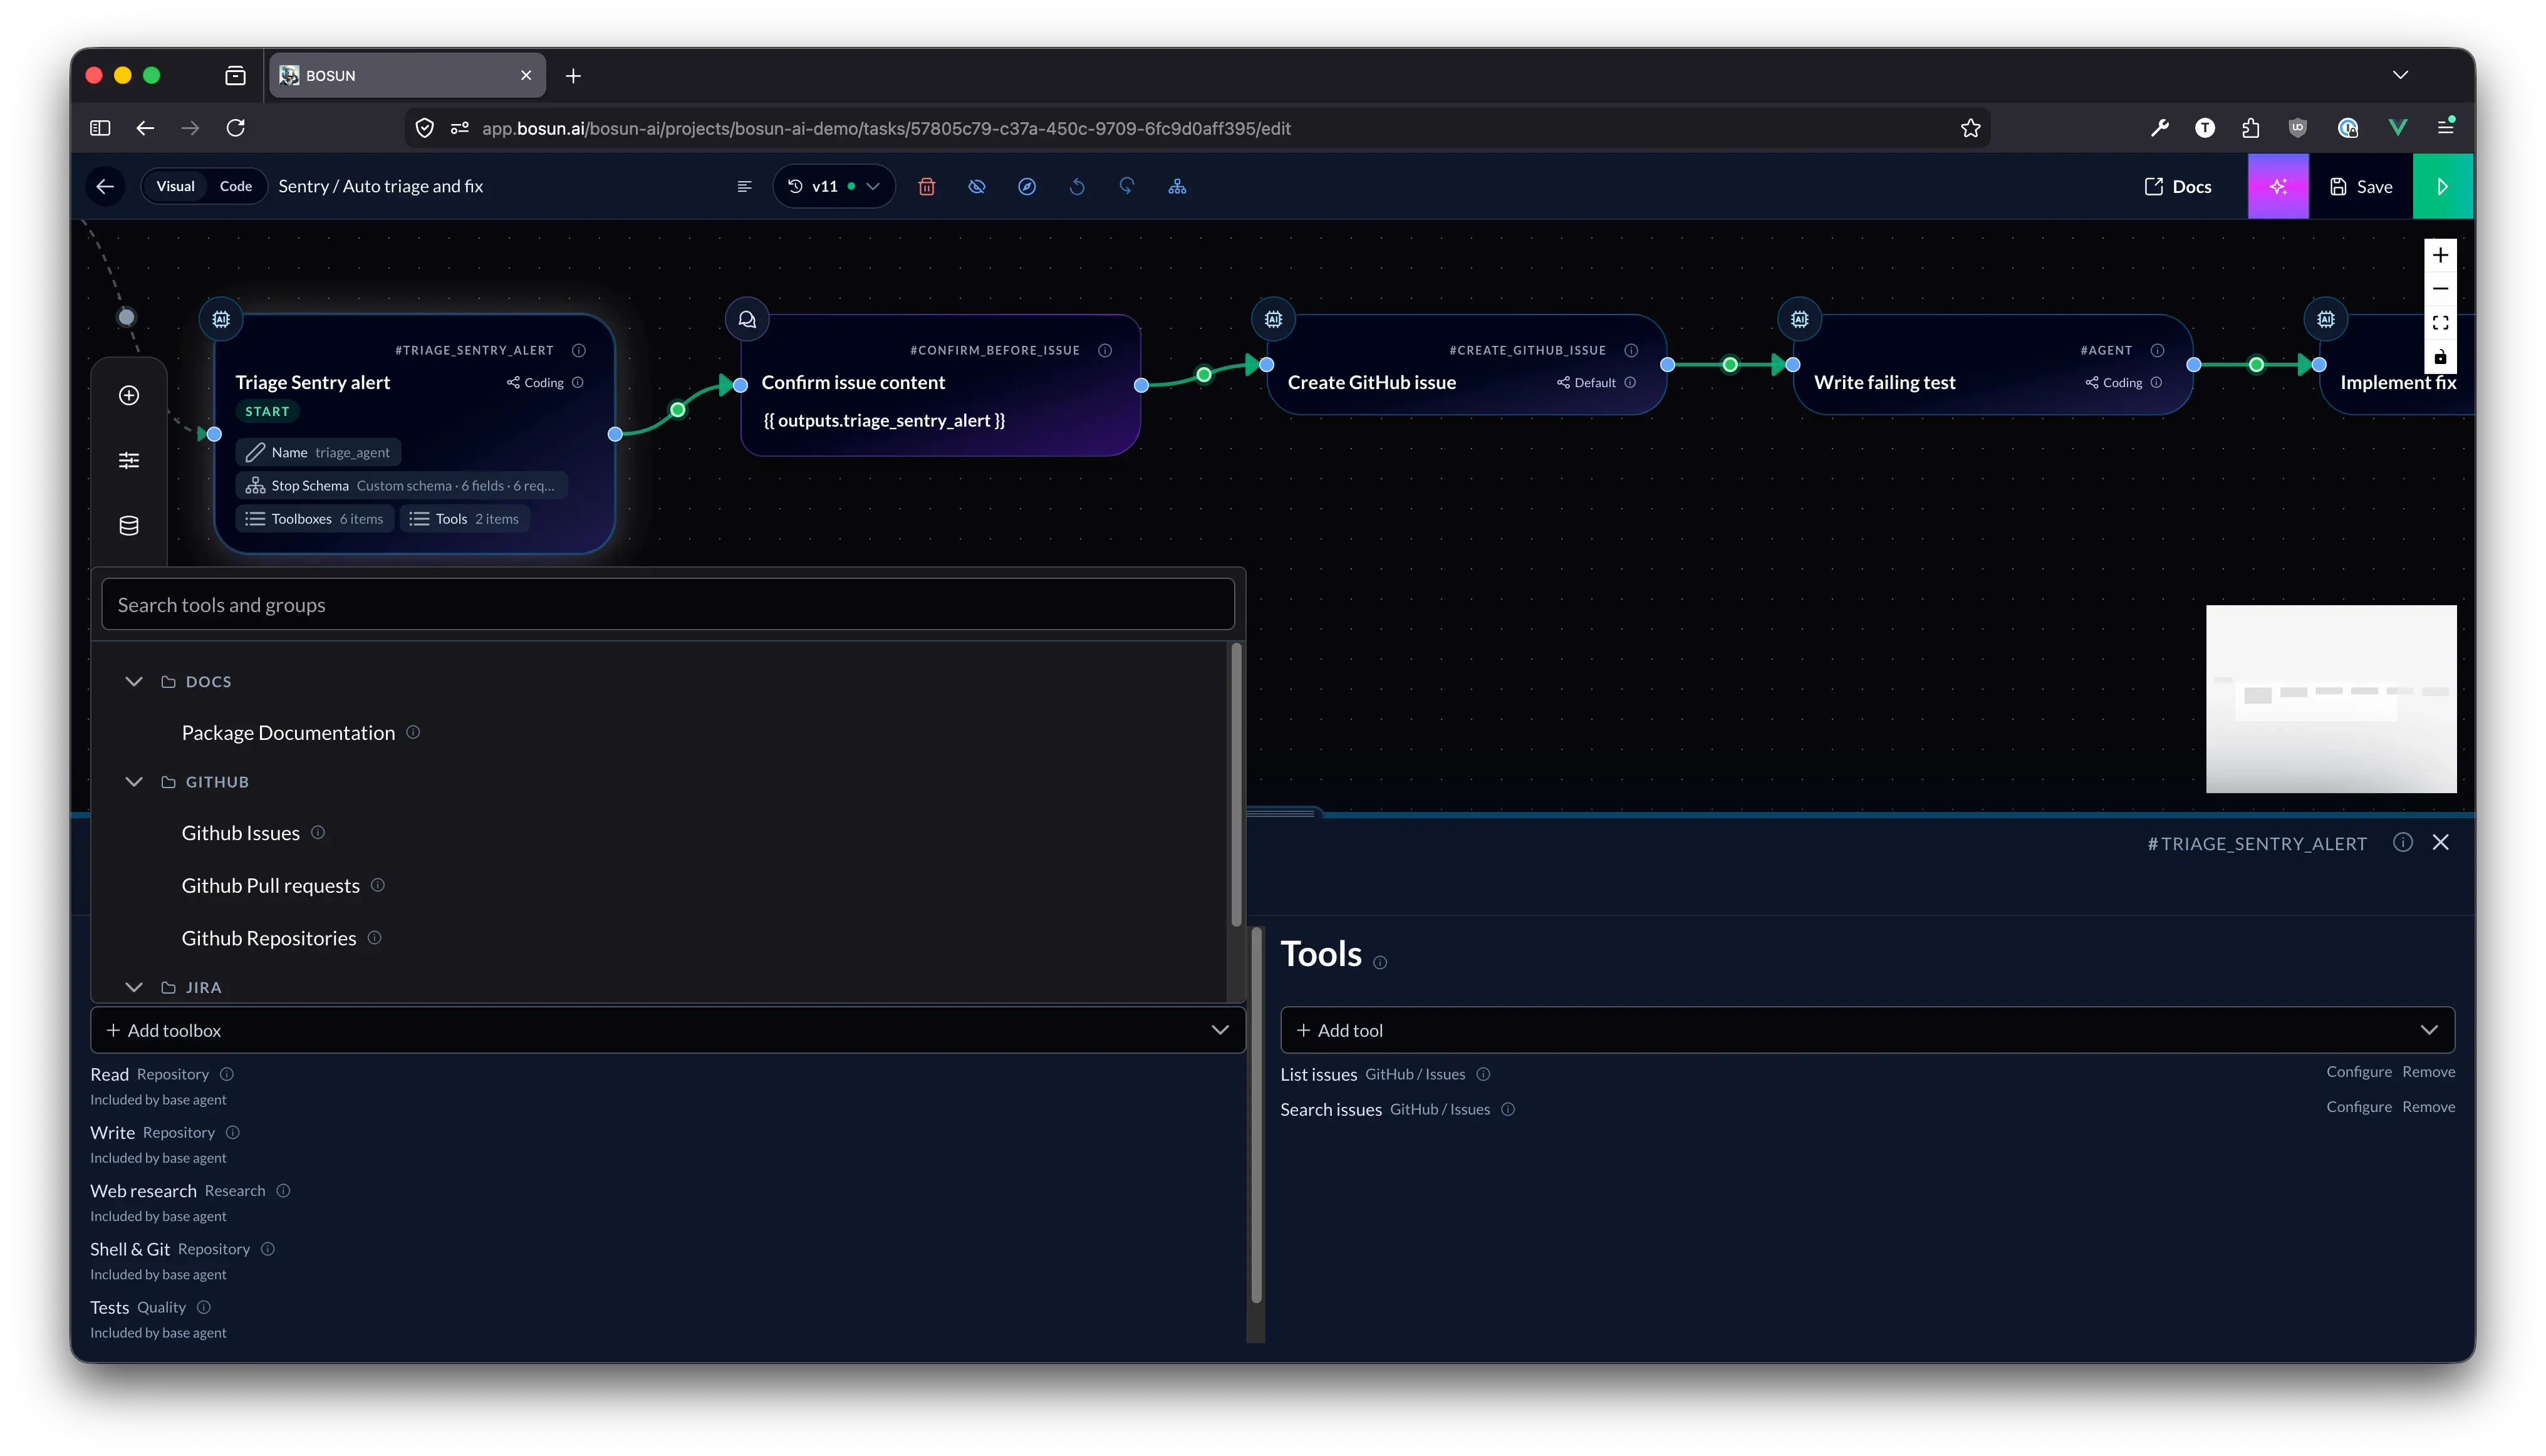Click the Save button

(x=2362, y=186)
